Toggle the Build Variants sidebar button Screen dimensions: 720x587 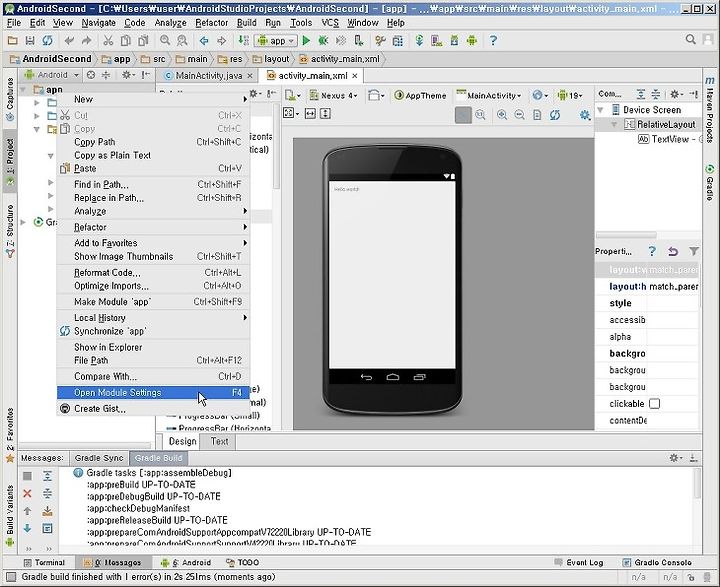(x=10, y=515)
